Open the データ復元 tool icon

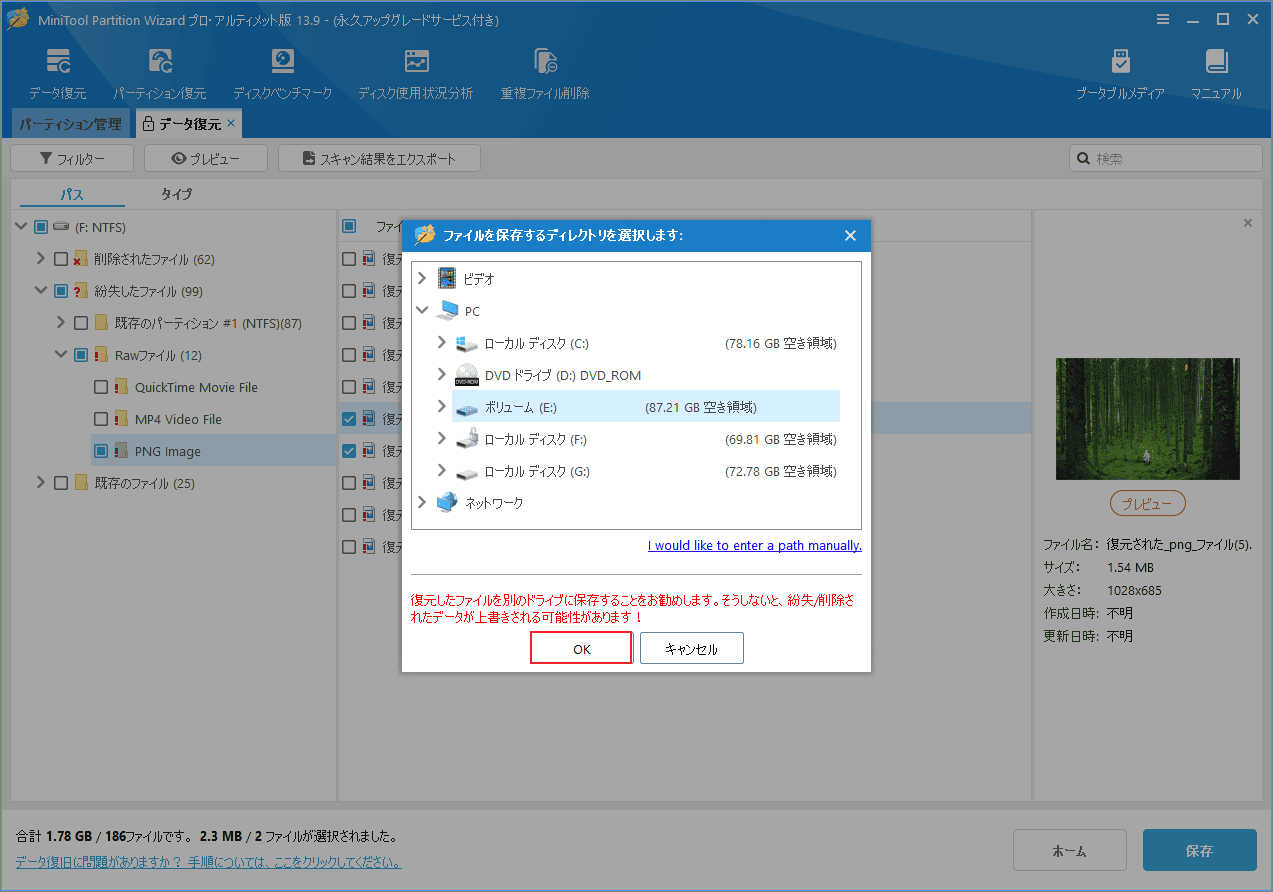[x=58, y=61]
